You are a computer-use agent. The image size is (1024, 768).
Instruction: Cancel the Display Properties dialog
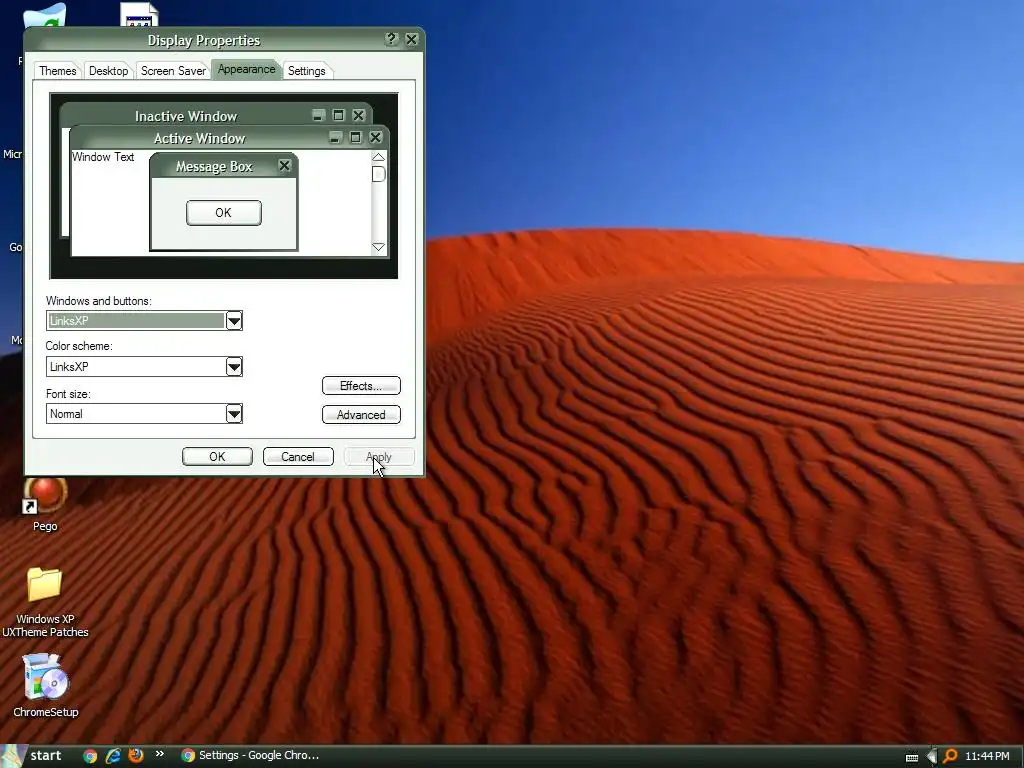pyautogui.click(x=298, y=456)
